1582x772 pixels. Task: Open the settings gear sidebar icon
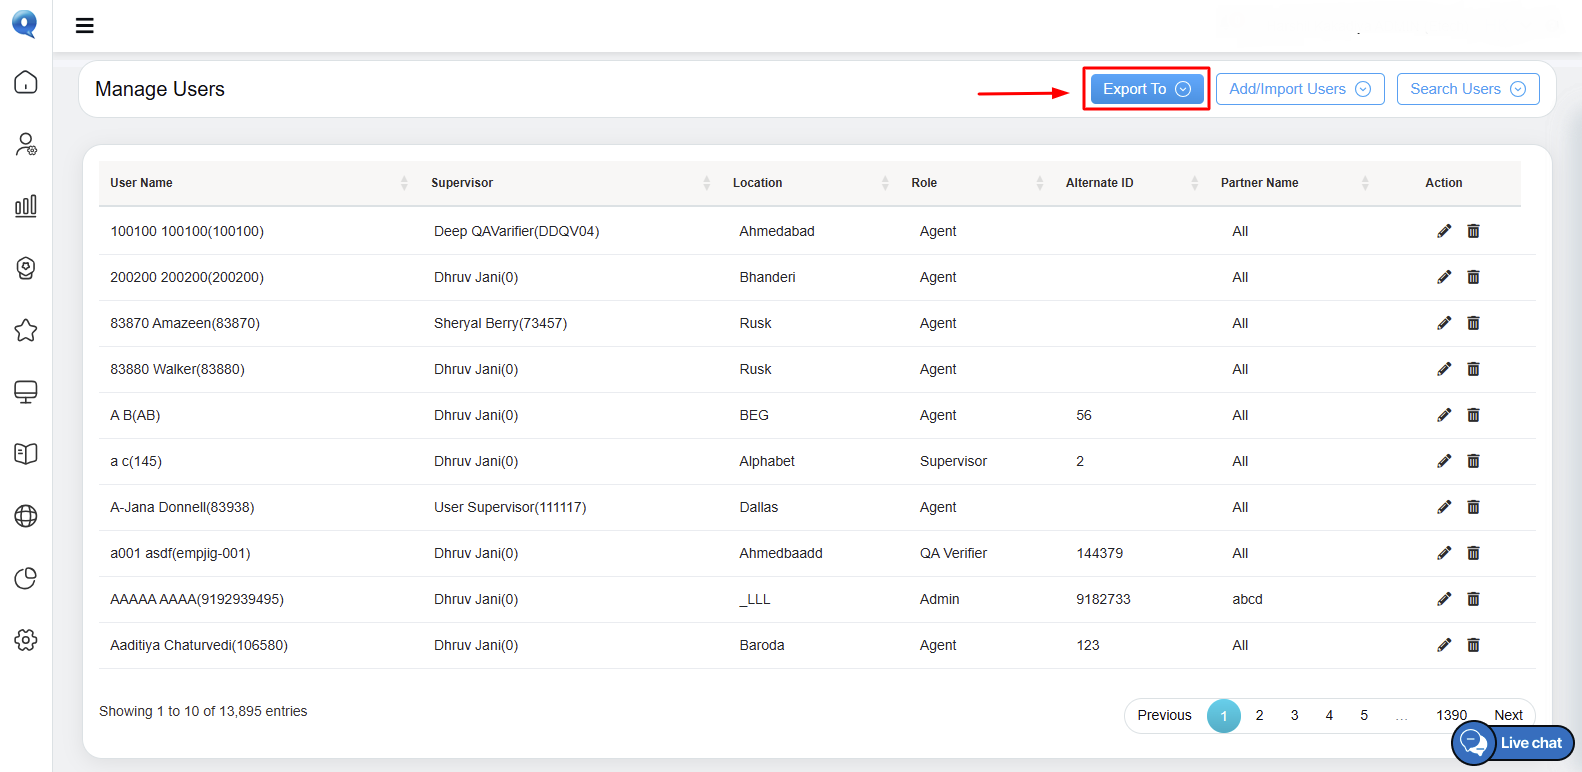point(26,640)
